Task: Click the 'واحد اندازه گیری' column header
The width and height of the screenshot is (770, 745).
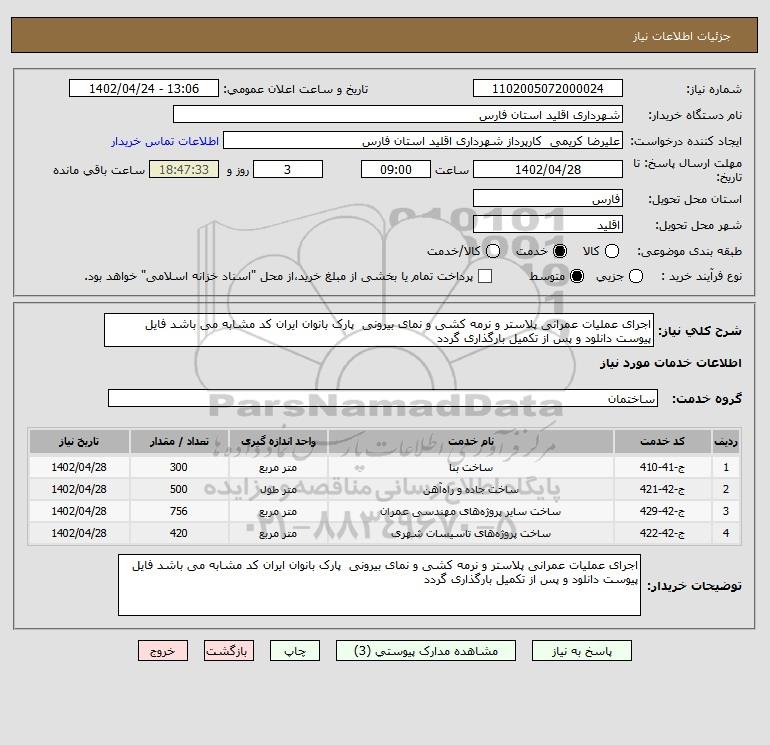Action: pyautogui.click(x=278, y=441)
